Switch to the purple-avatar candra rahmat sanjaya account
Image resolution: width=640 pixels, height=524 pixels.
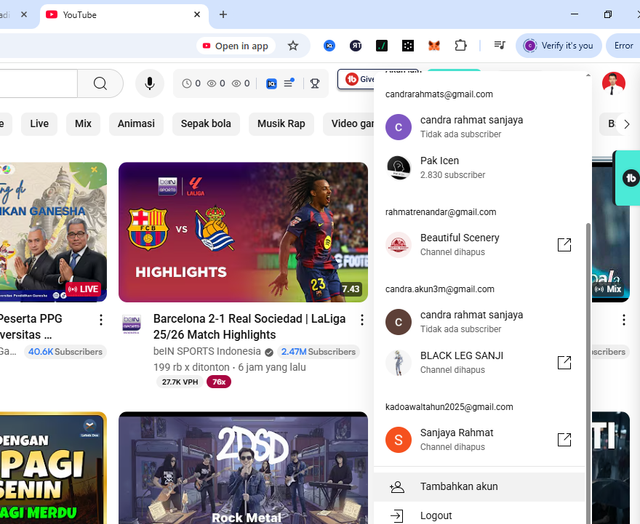(x=479, y=127)
